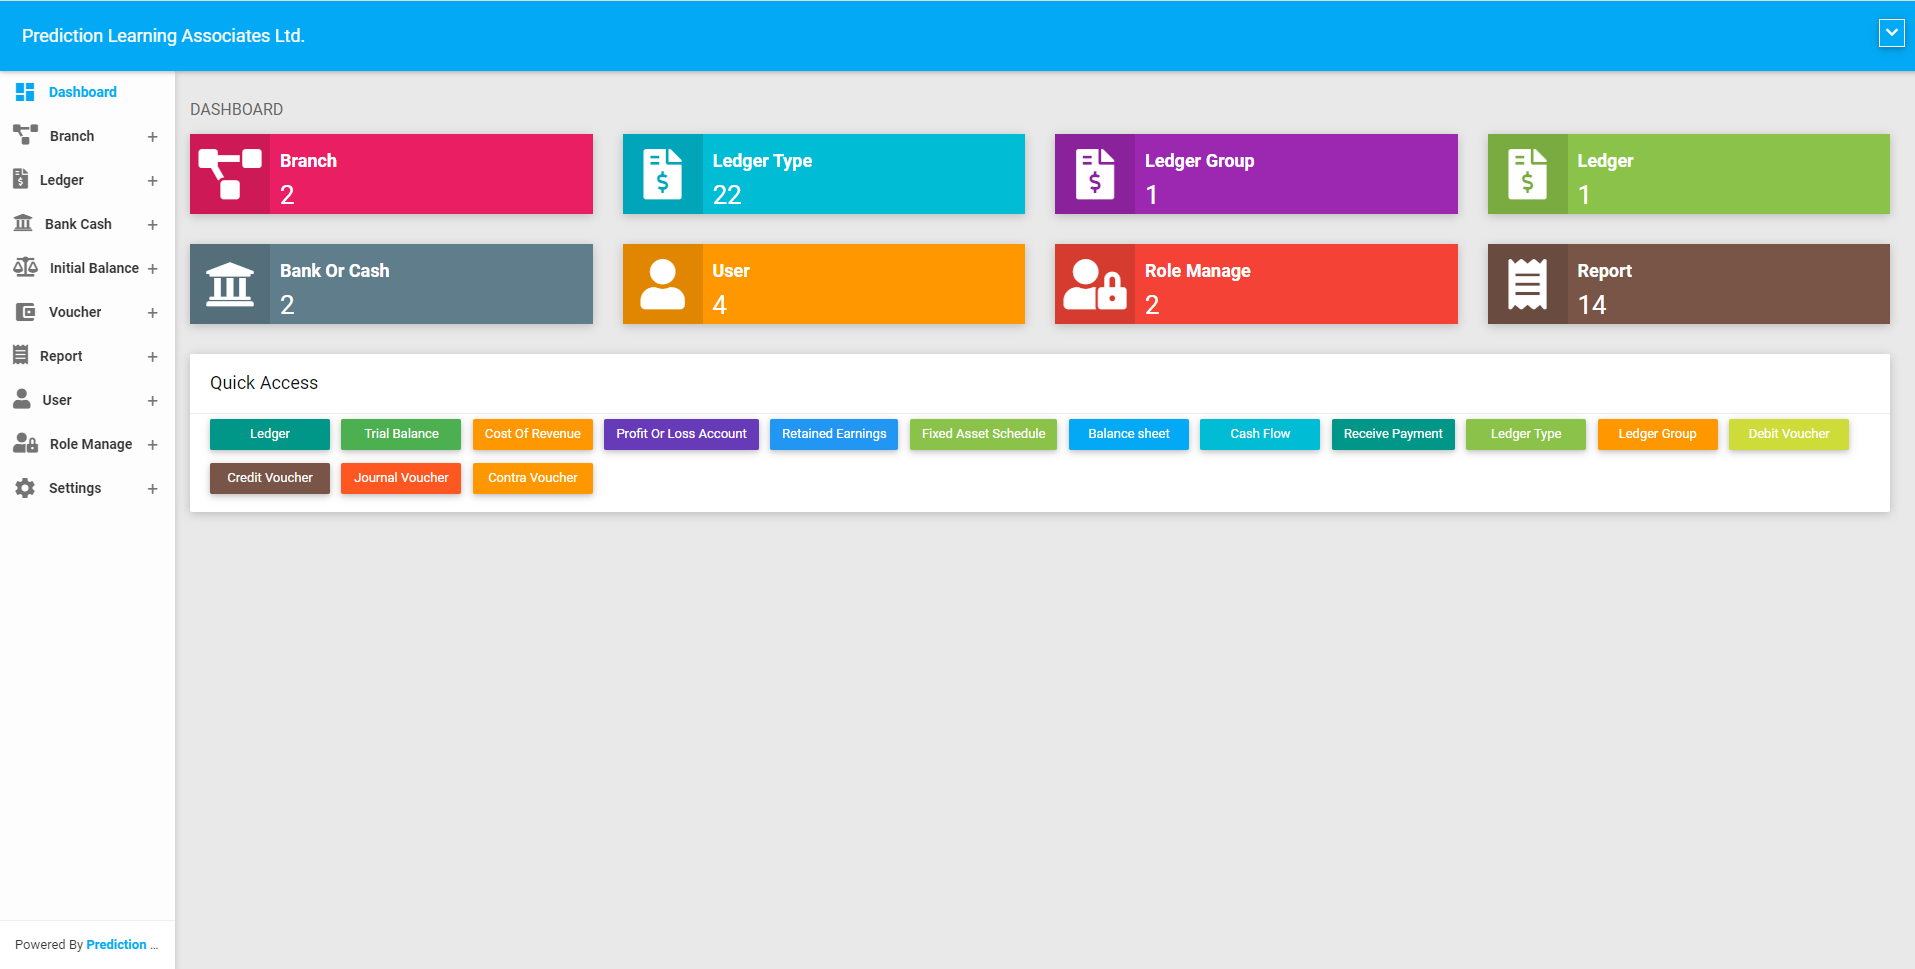Image resolution: width=1915 pixels, height=969 pixels.
Task: Click the Report receipt icon in sidebar
Action: (20, 355)
